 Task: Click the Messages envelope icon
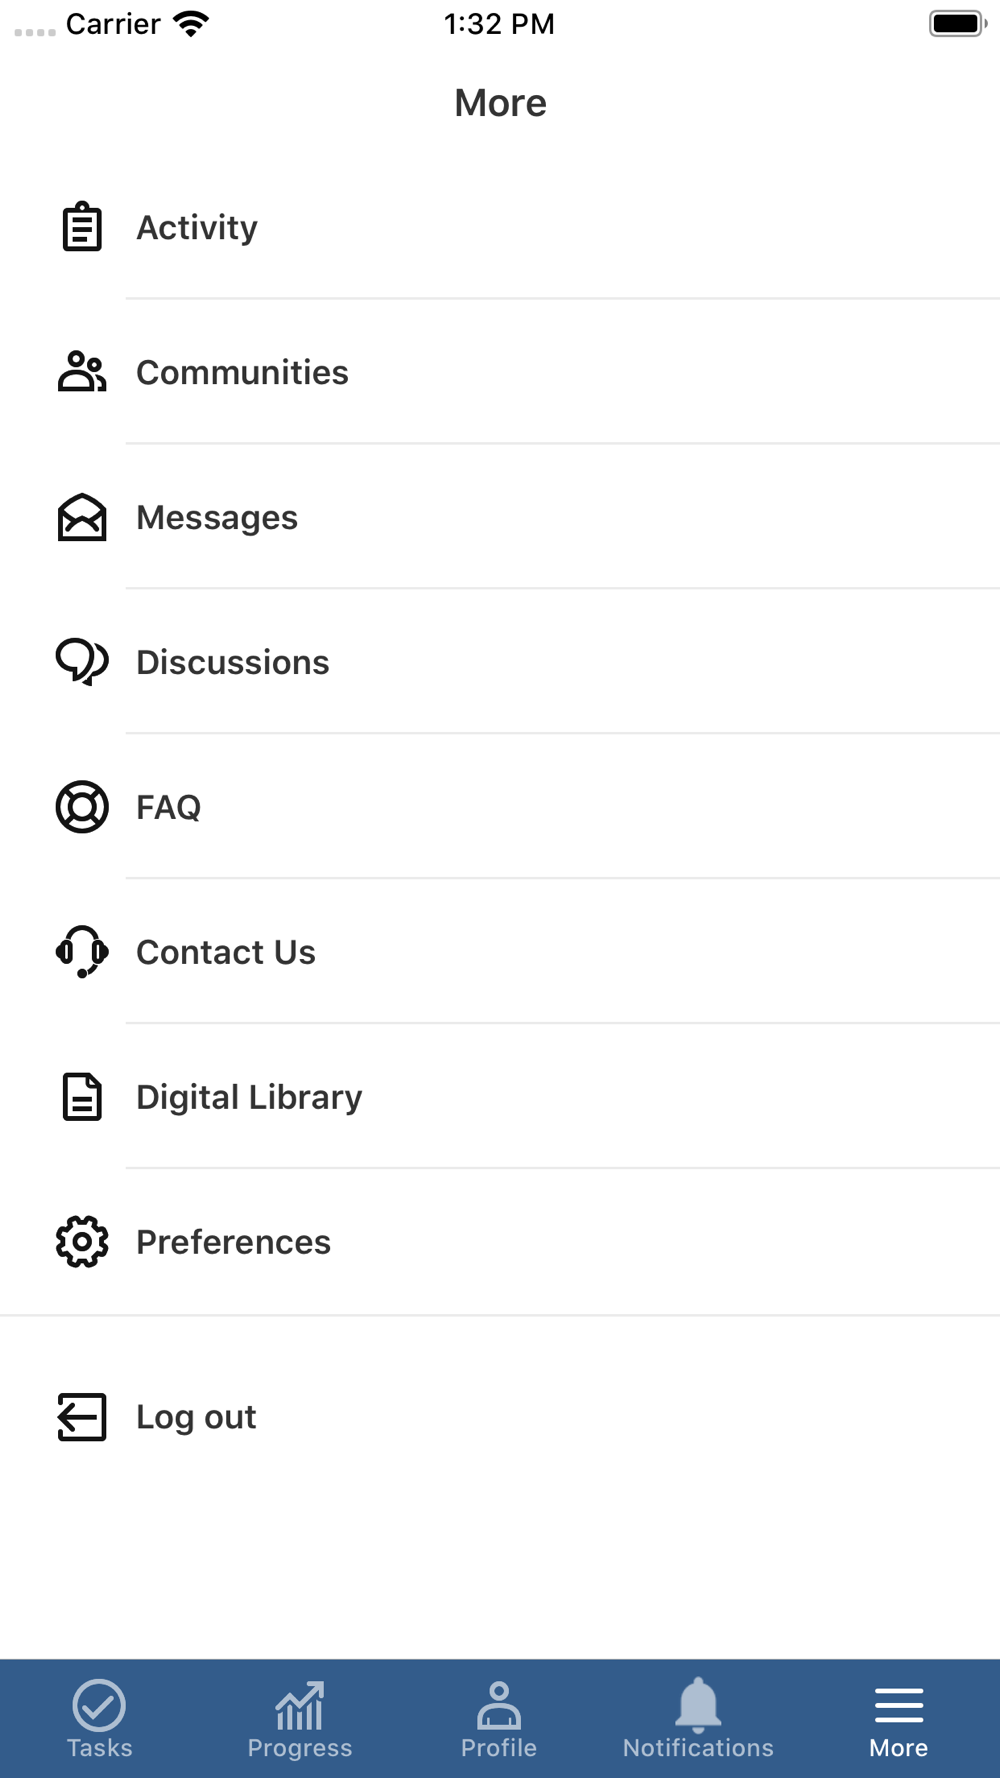[82, 517]
